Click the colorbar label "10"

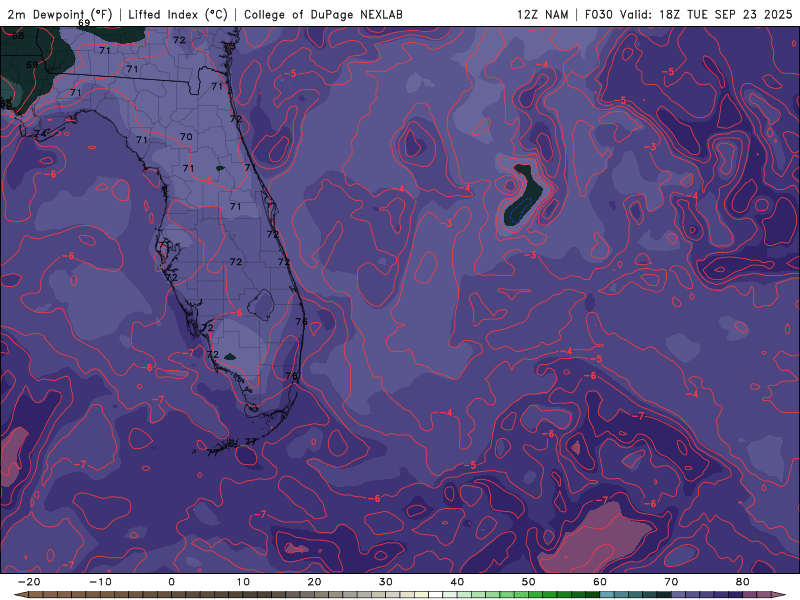(x=243, y=582)
